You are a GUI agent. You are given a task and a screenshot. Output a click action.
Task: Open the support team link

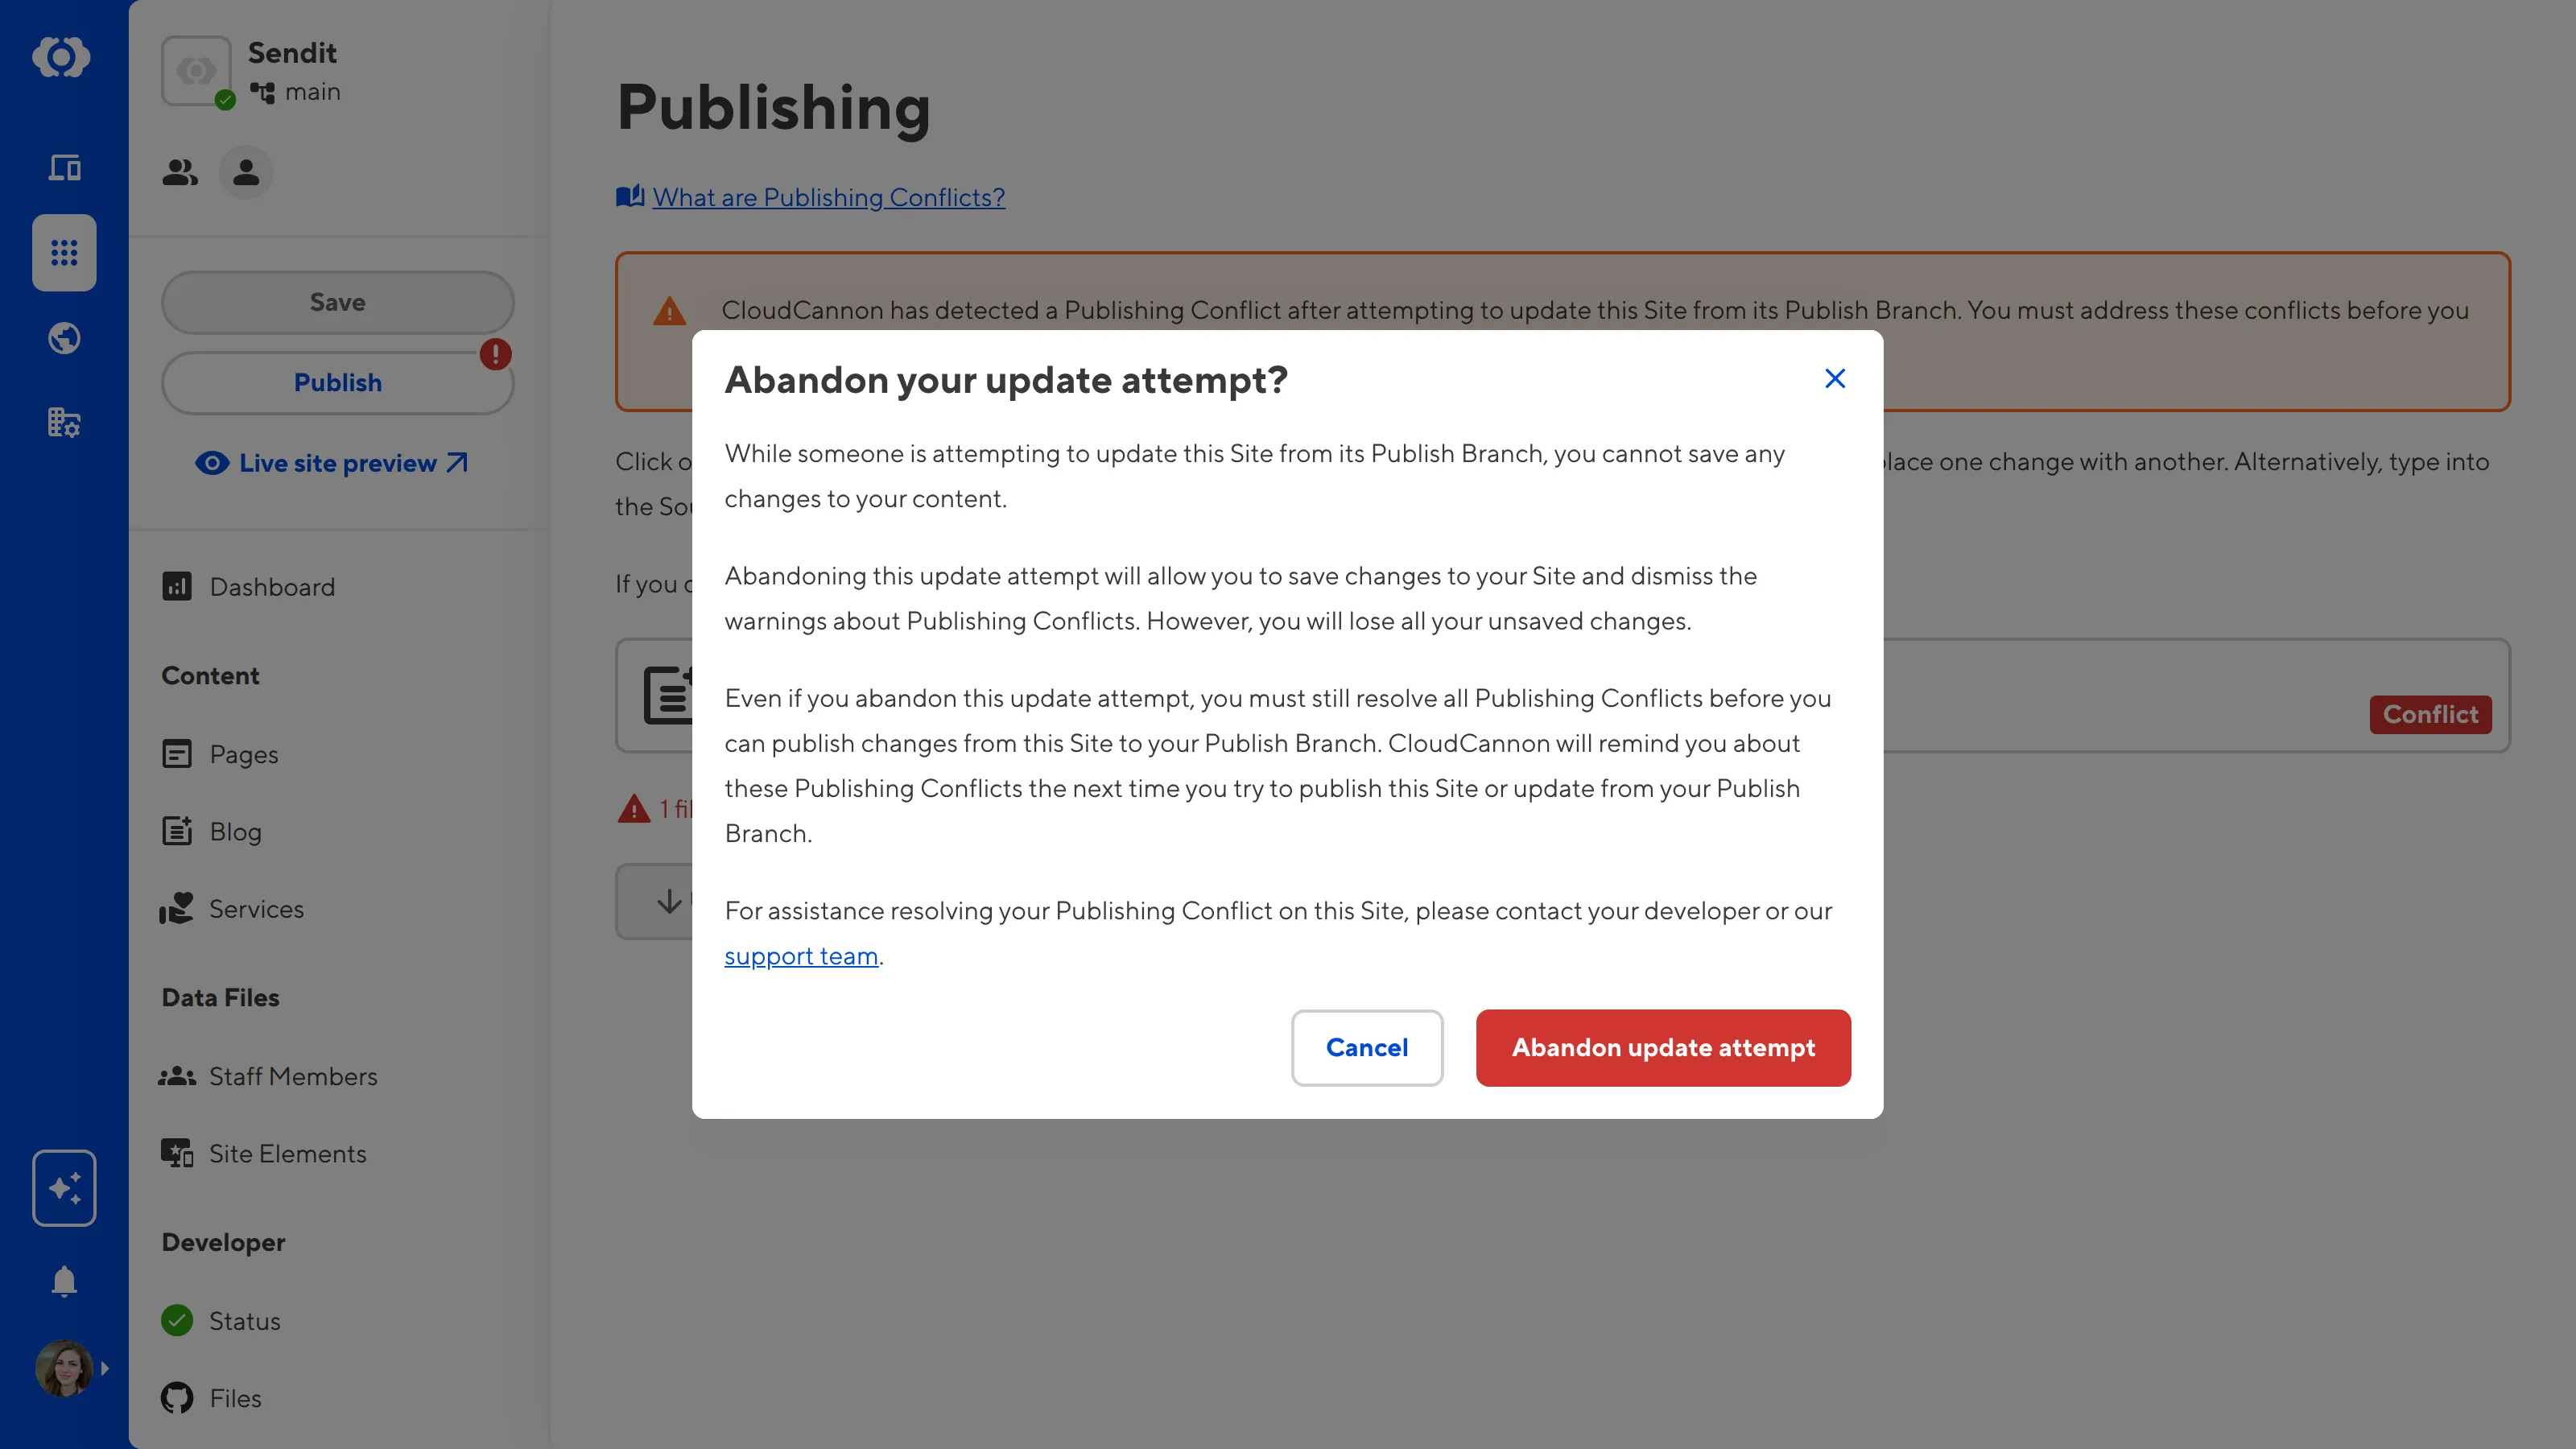801,956
